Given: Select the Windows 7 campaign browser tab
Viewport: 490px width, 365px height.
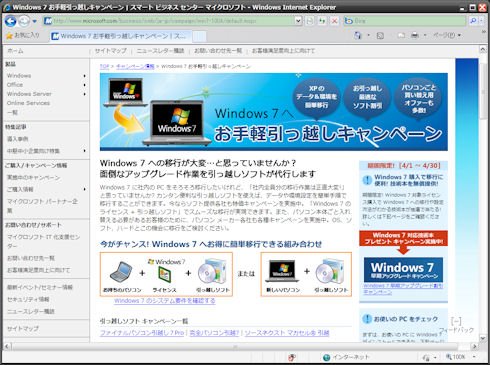Looking at the screenshot, I should tap(121, 36).
